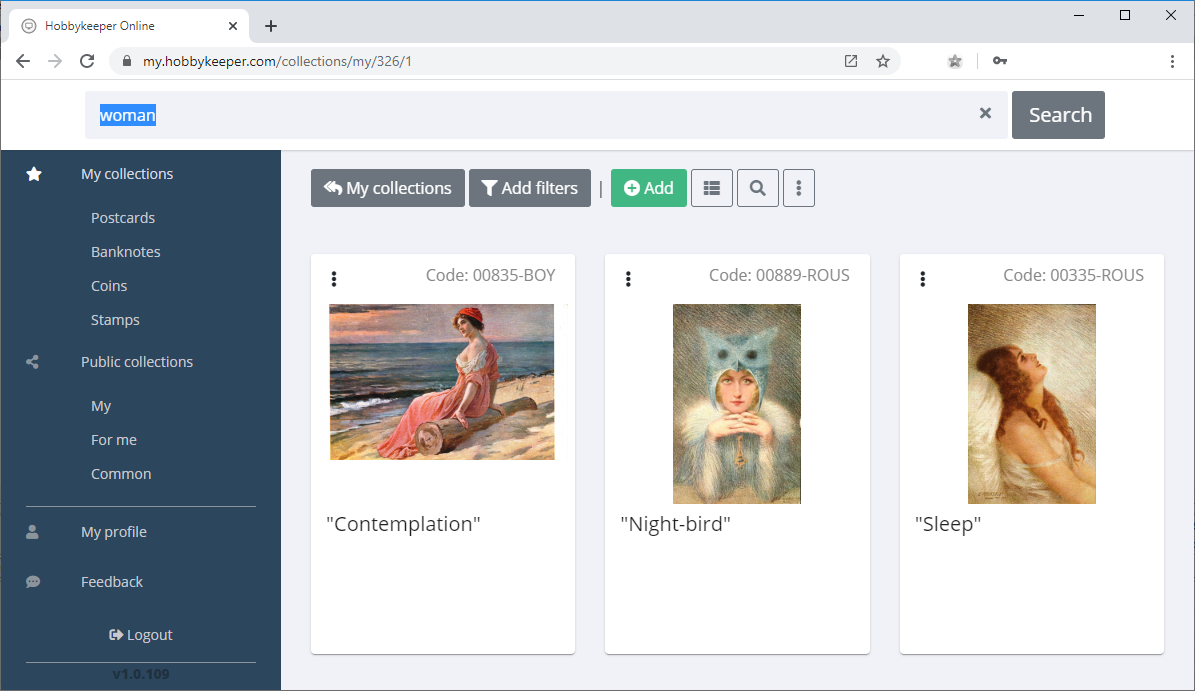Image resolution: width=1195 pixels, height=691 pixels.
Task: Open the Banknotes collection
Action: [126, 252]
